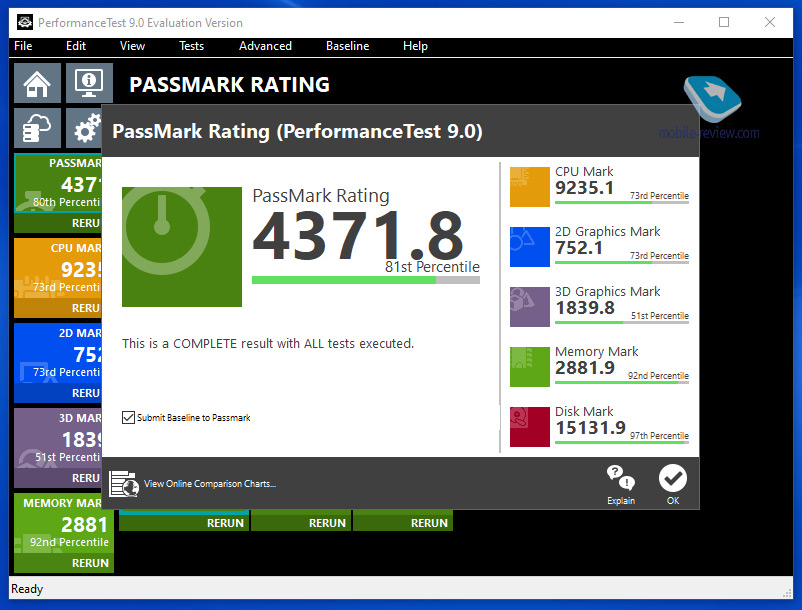This screenshot has height=610, width=802.
Task: Click the PassMark Rating 81st percentile bar
Action: pyautogui.click(x=366, y=280)
